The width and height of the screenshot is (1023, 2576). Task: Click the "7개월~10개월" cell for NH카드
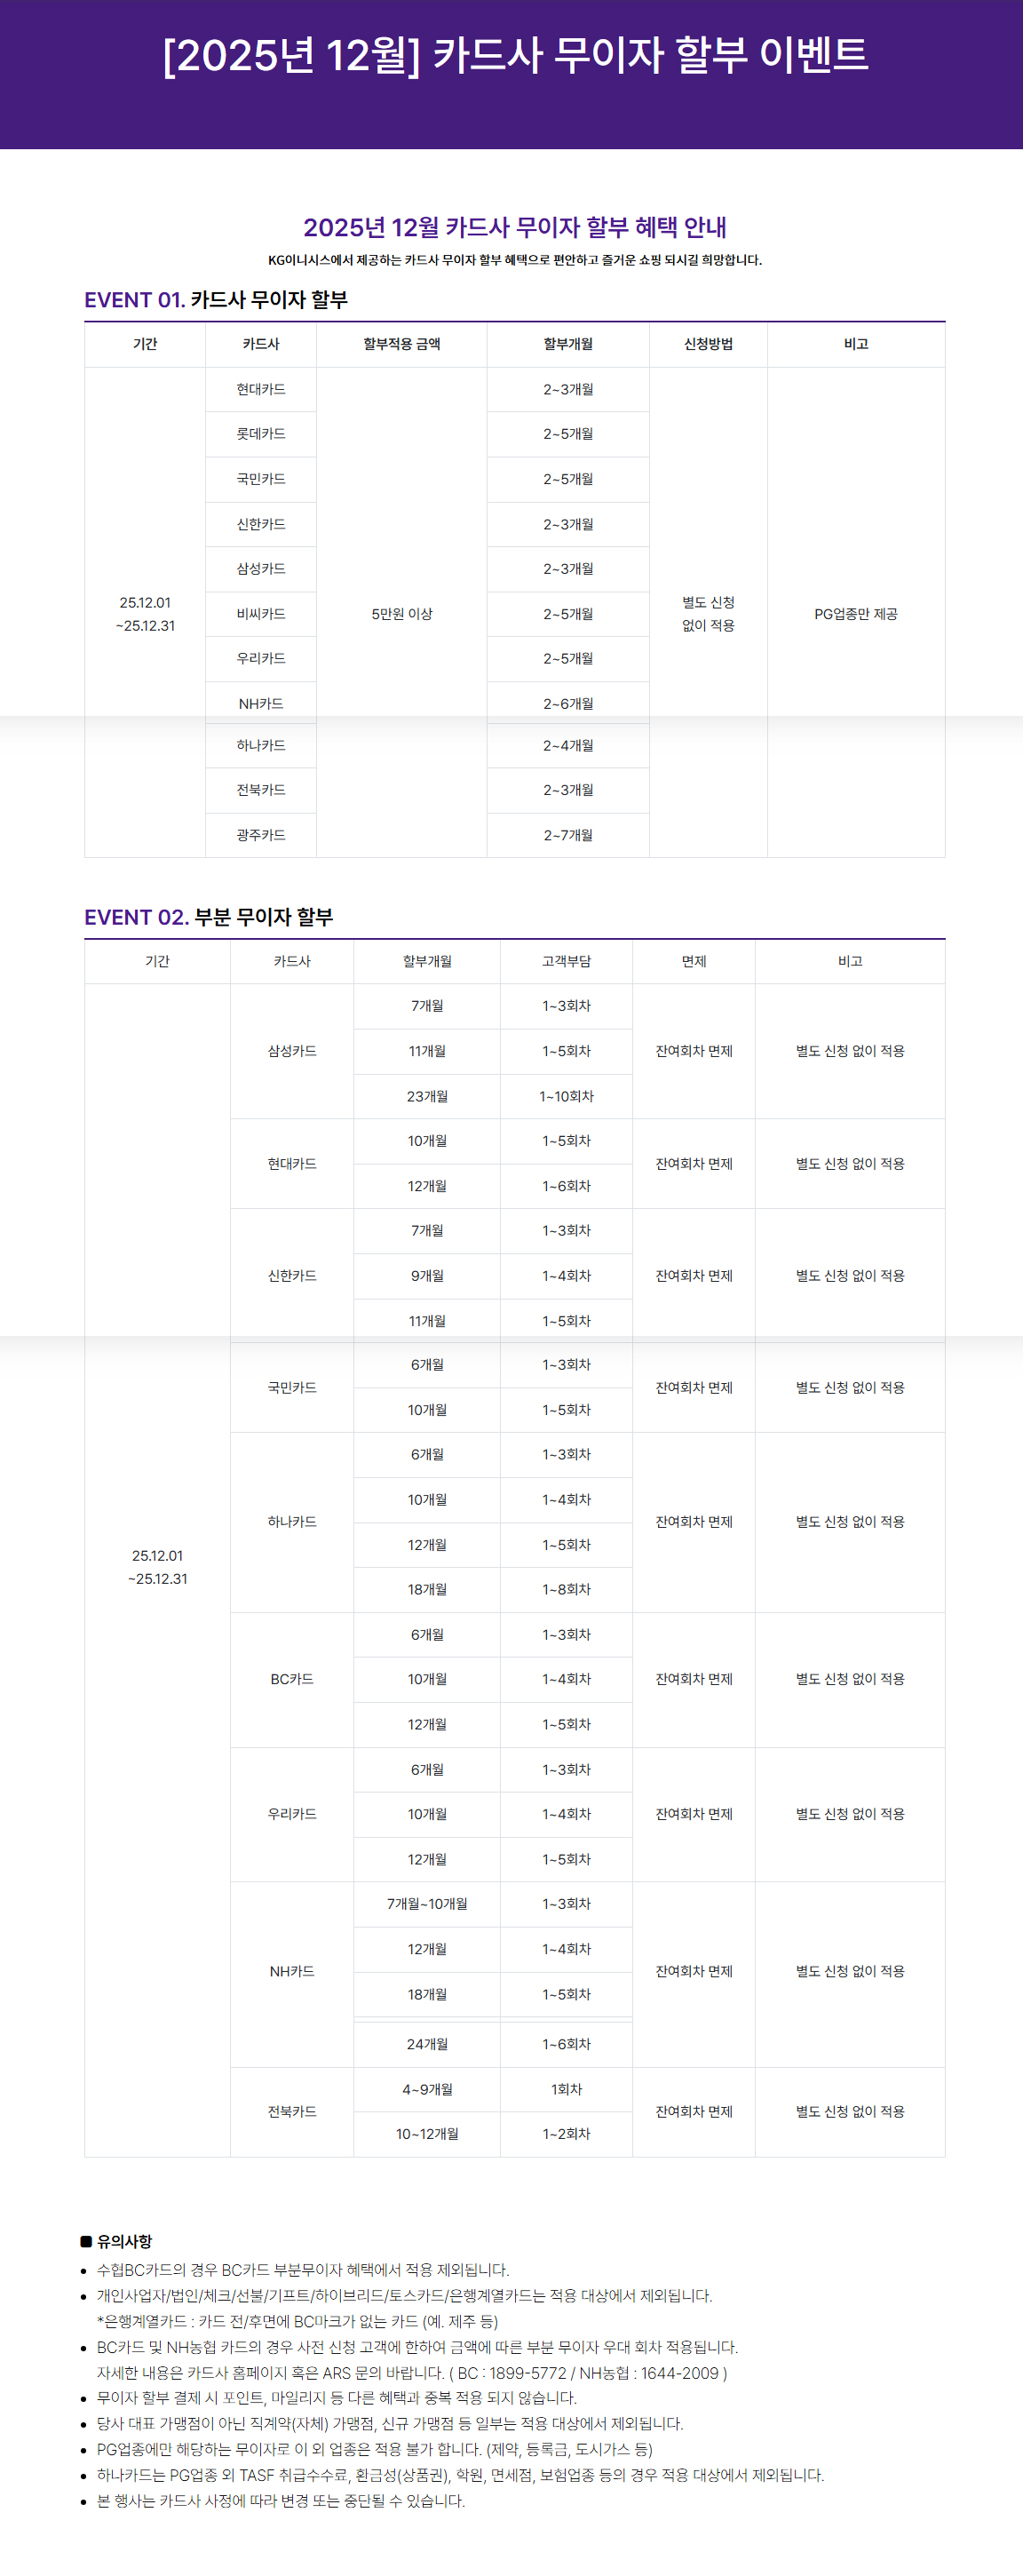(427, 1904)
